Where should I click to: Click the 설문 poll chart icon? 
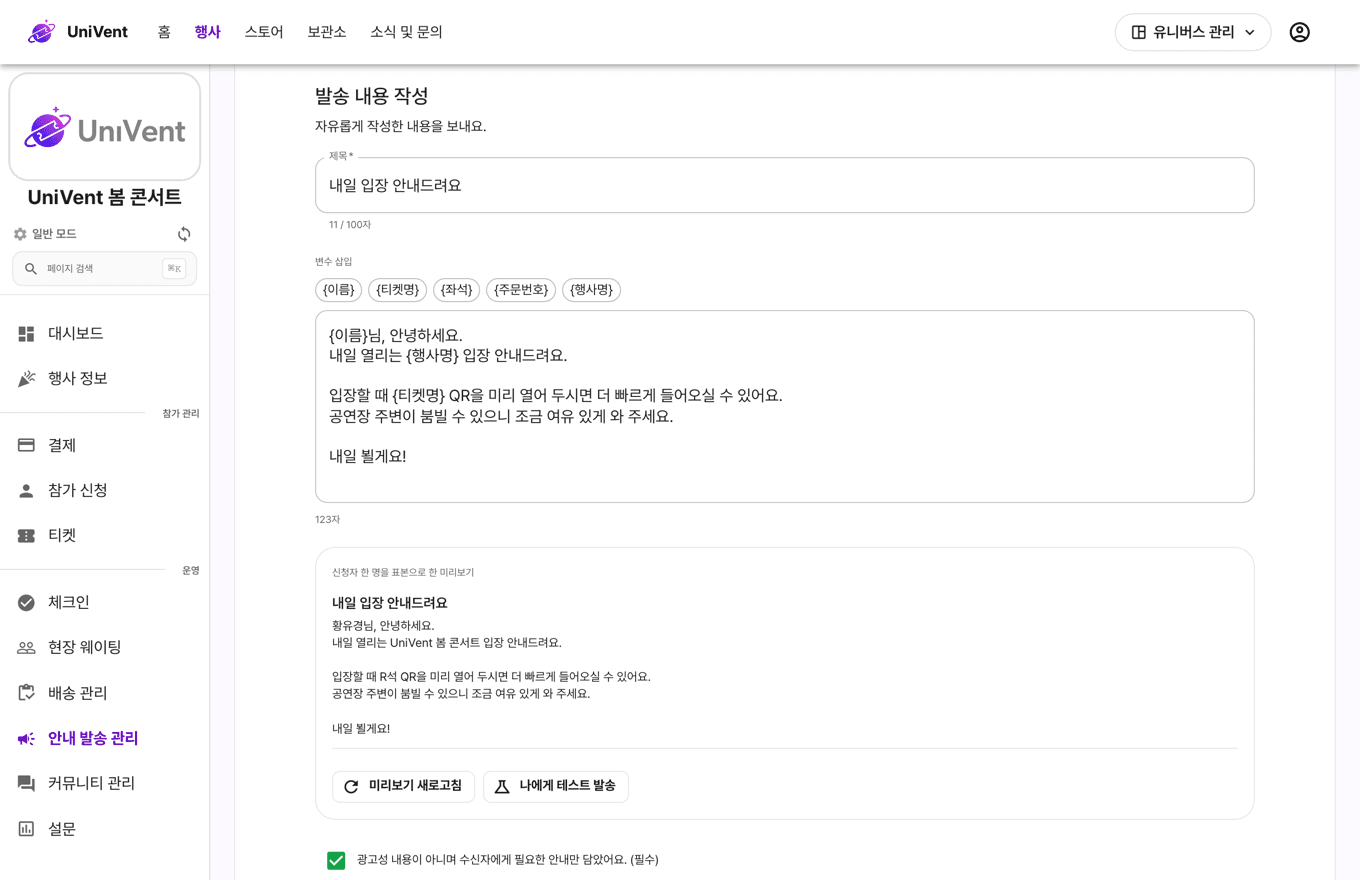(x=27, y=829)
